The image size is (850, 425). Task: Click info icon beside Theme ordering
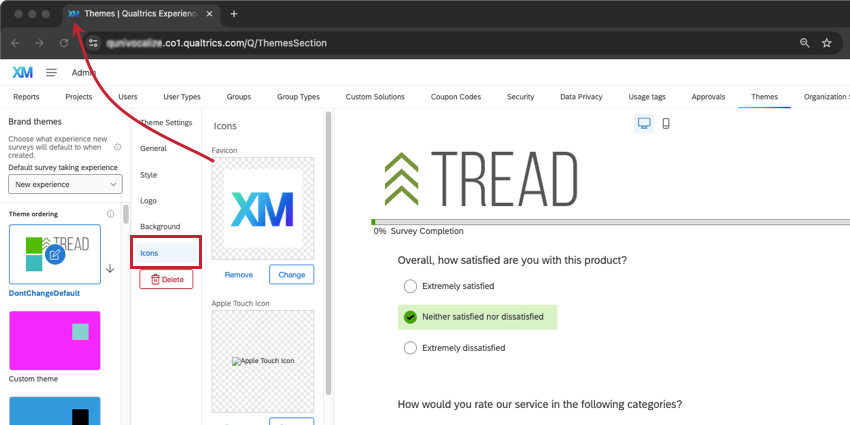111,214
